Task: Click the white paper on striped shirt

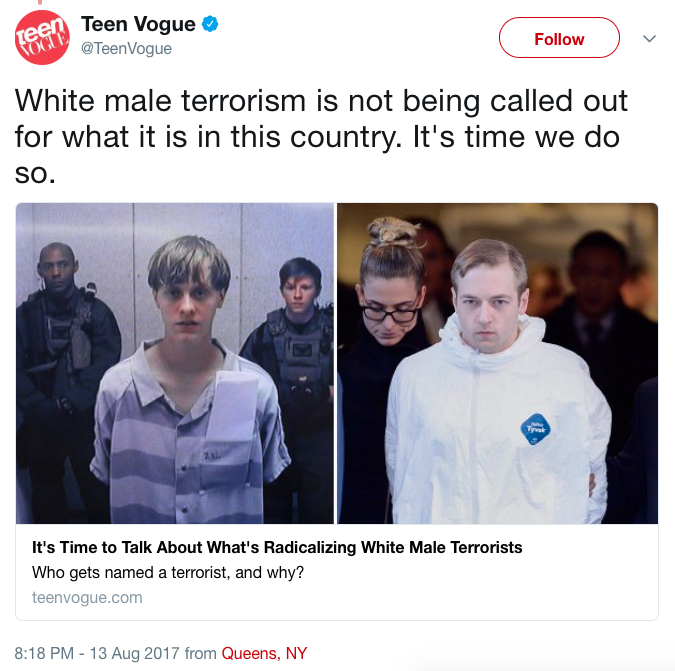Action: click(232, 407)
